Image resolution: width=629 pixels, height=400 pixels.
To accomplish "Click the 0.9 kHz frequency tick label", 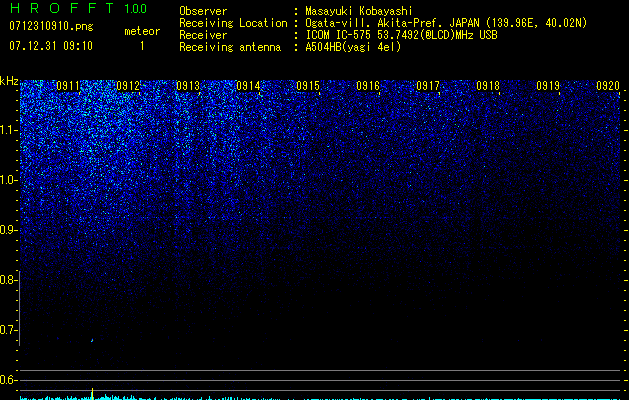I will [x=8, y=230].
